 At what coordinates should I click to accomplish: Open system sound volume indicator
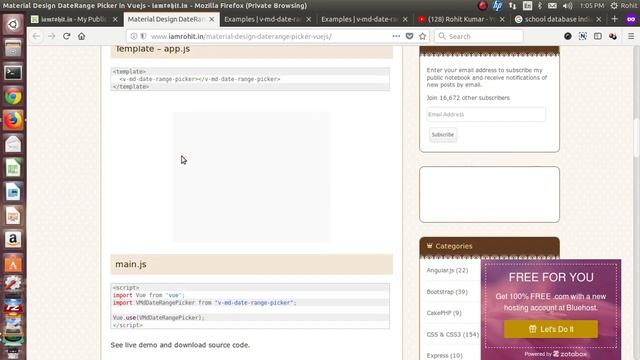[x=567, y=6]
